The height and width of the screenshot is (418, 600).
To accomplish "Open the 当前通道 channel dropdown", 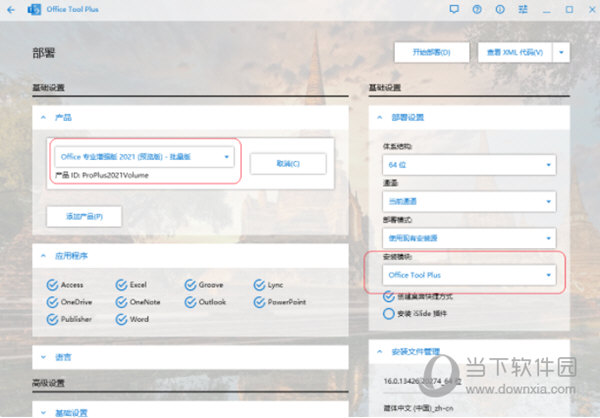I will coord(469,201).
